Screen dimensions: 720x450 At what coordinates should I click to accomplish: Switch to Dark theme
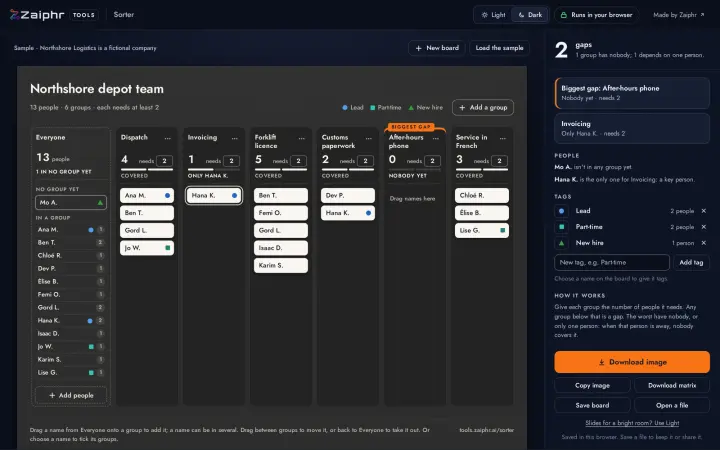530,15
